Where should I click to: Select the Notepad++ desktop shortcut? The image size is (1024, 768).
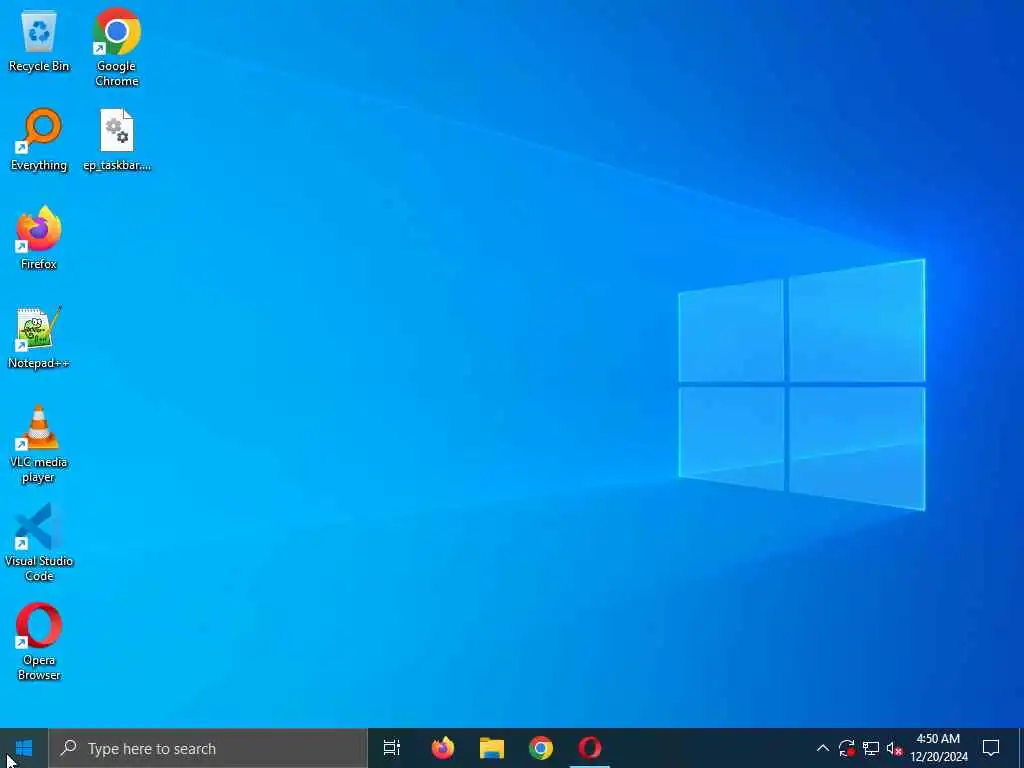[x=39, y=338]
